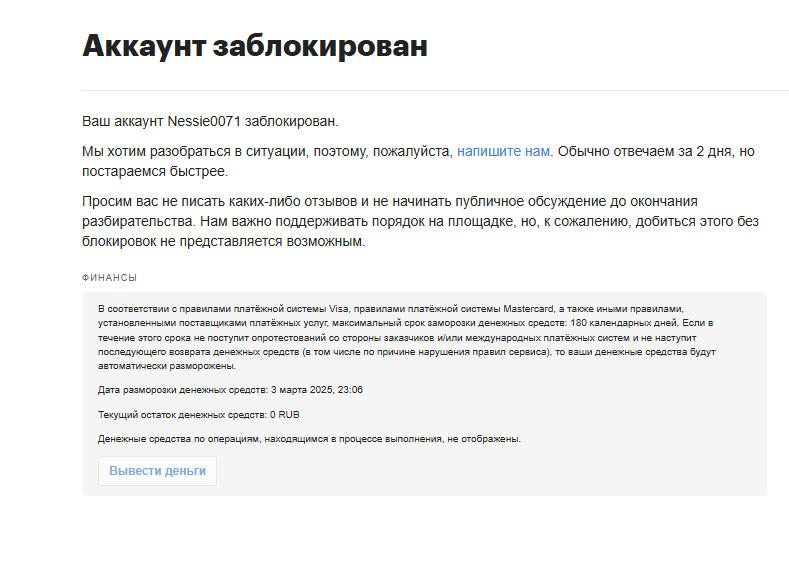This screenshot has width=789, height=576.
Task: Click the text «Дата разморозки денежных средств: 3 марта 2025, 23:06»
Action: click(230, 390)
